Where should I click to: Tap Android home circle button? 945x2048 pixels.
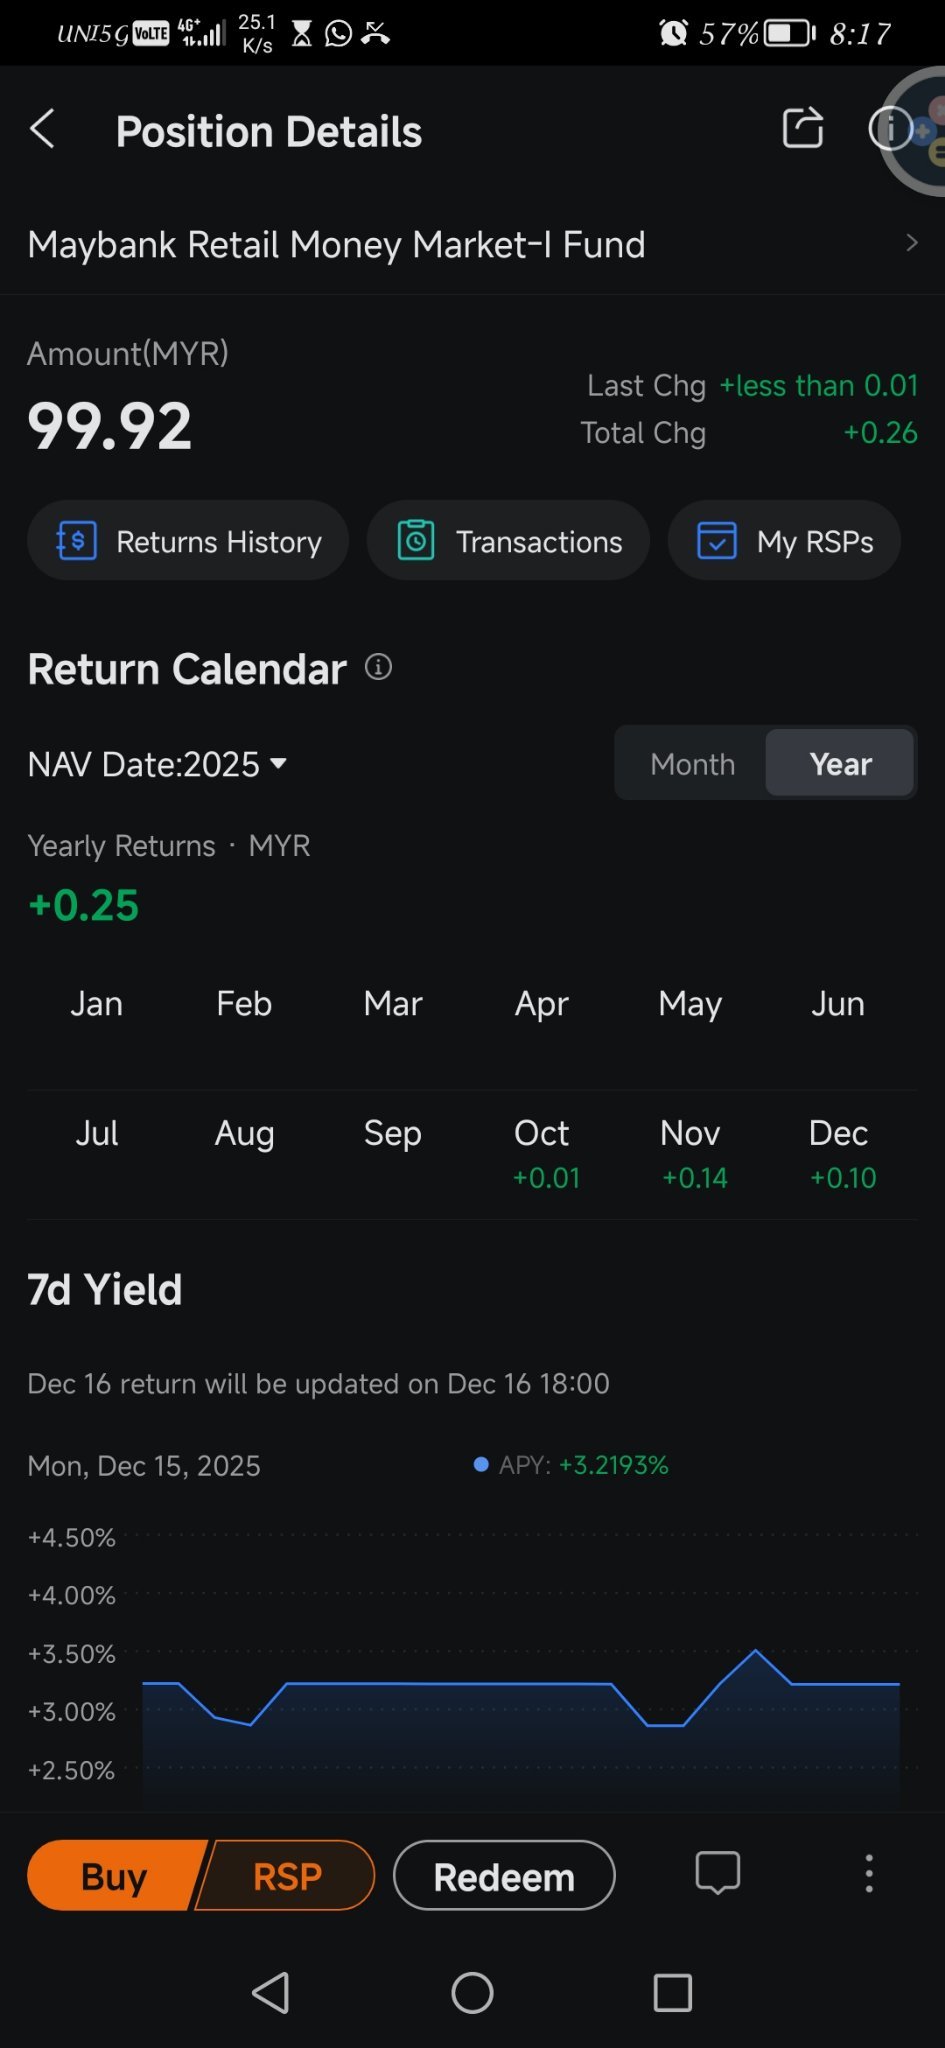[472, 1992]
